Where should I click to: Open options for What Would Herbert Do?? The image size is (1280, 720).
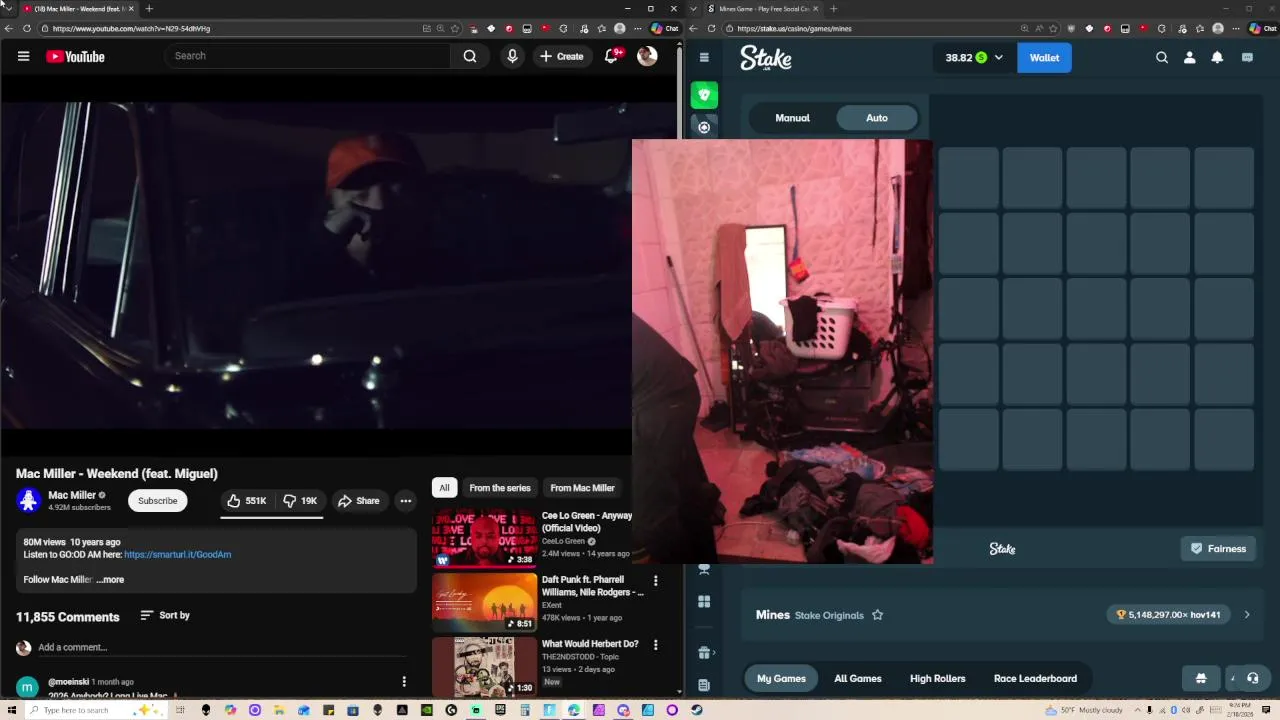656,644
